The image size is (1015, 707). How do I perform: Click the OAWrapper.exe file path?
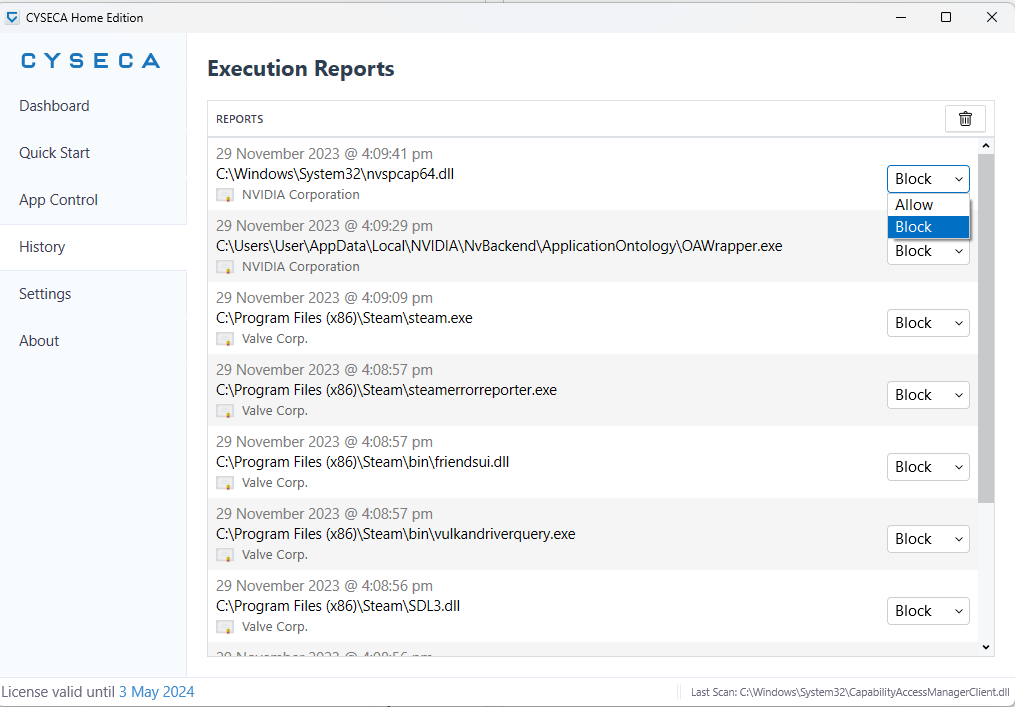click(x=499, y=246)
